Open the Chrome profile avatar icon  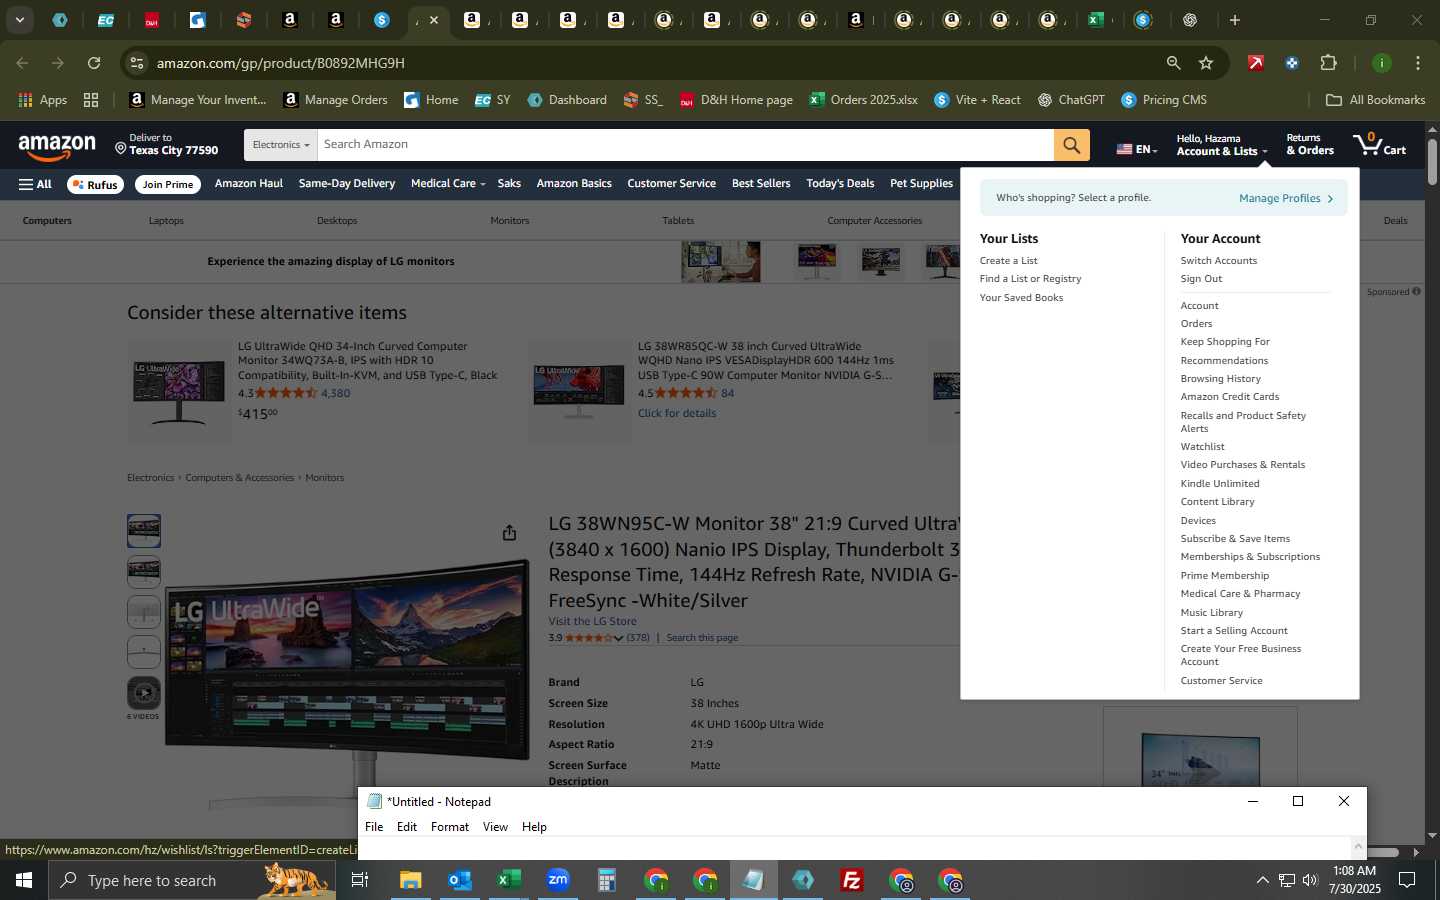pos(1381,63)
